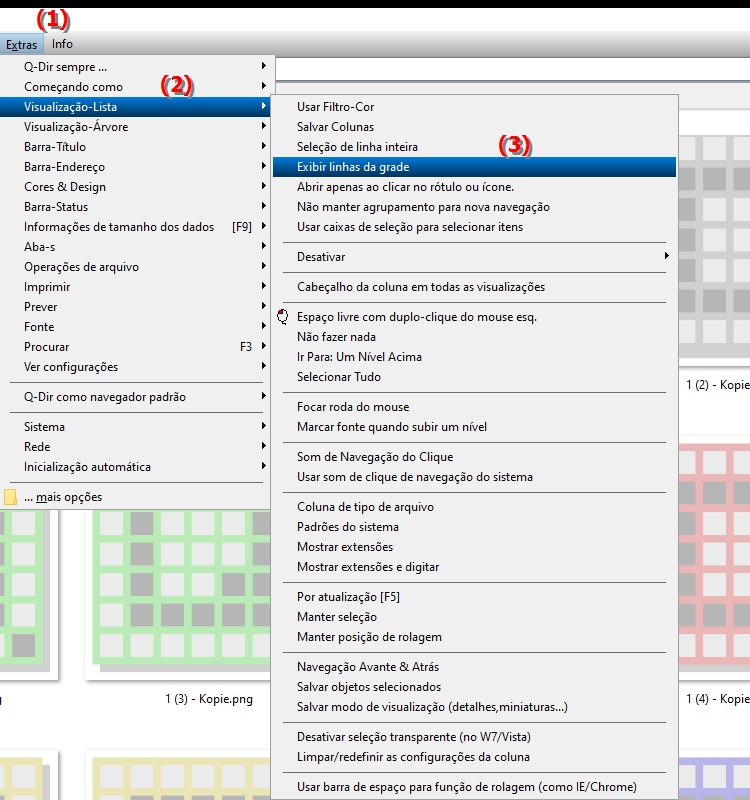Open Q-Dir como navegador padrão submenu
Viewport: 750px width, 800px height.
pyautogui.click(x=136, y=397)
